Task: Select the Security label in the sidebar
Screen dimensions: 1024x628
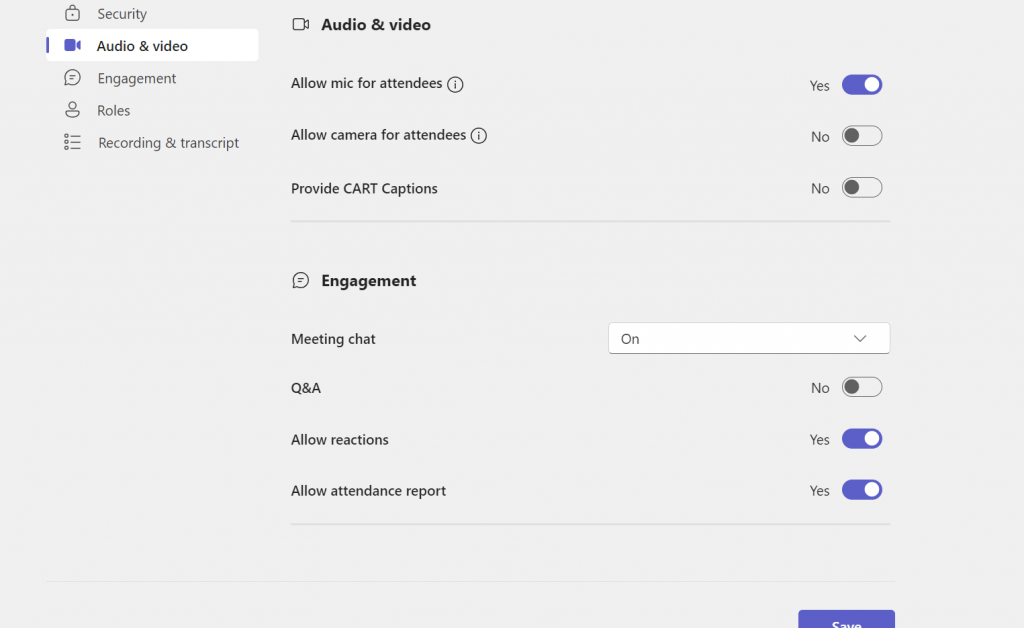Action: click(x=122, y=14)
